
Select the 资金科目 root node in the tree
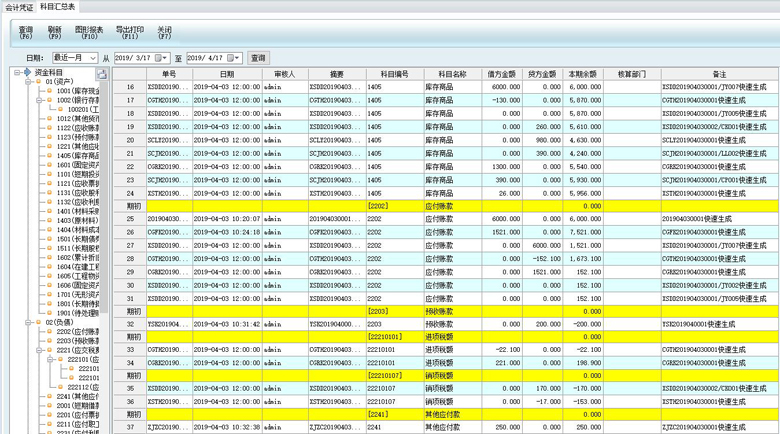click(x=48, y=73)
